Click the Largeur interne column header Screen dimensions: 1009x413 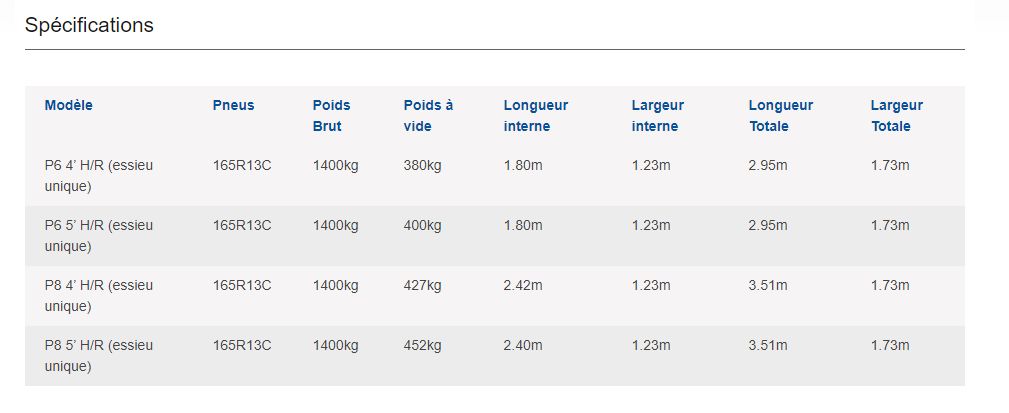tap(657, 115)
